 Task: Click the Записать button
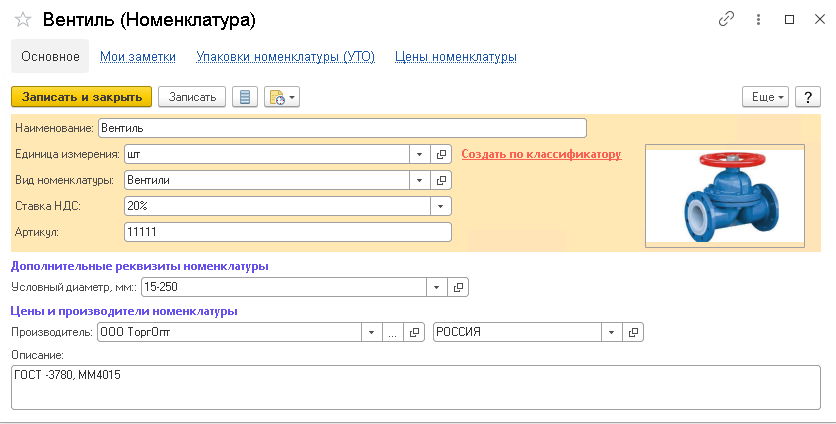coord(192,97)
